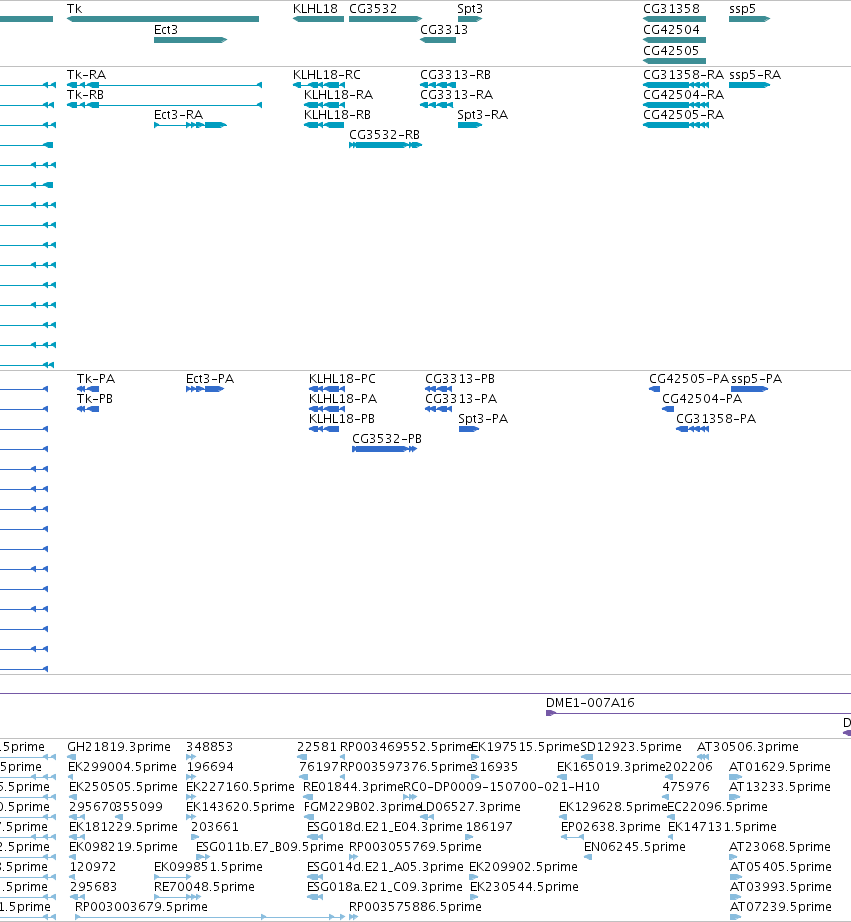Image resolution: width=851 pixels, height=922 pixels.
Task: Click EST label GH21819.3prime
Action: pyautogui.click(x=119, y=747)
